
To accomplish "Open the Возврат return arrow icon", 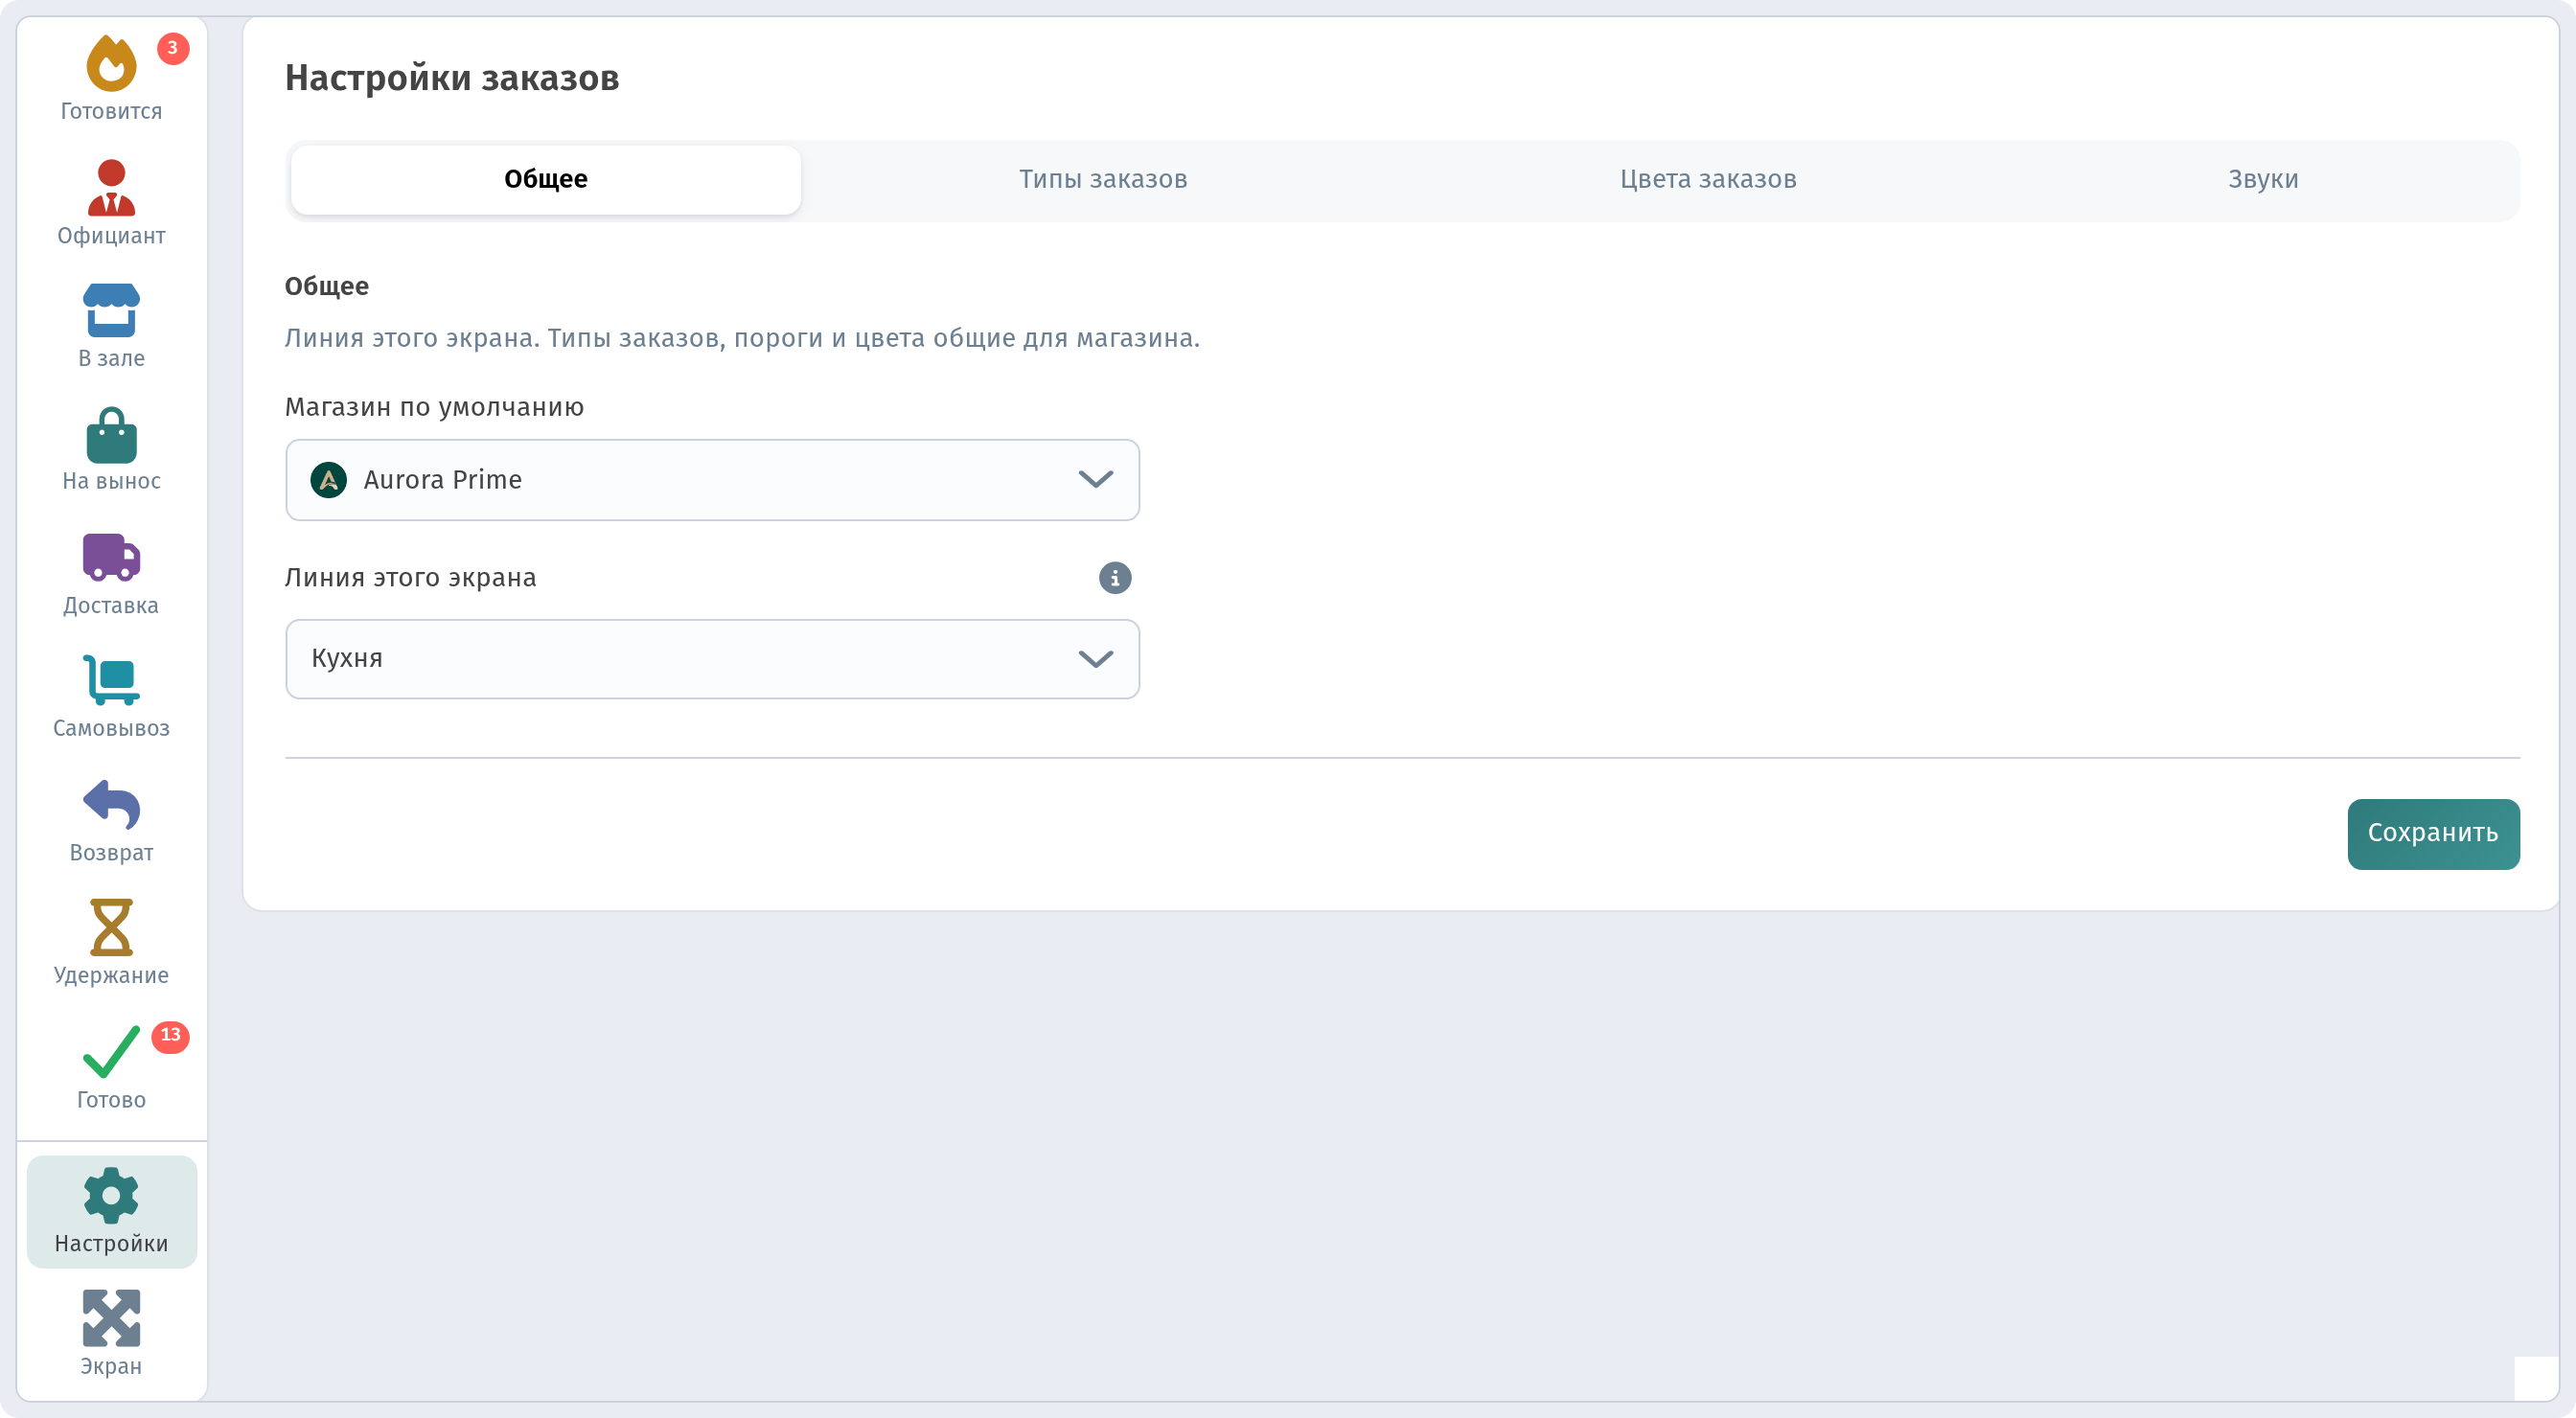I will click(111, 805).
